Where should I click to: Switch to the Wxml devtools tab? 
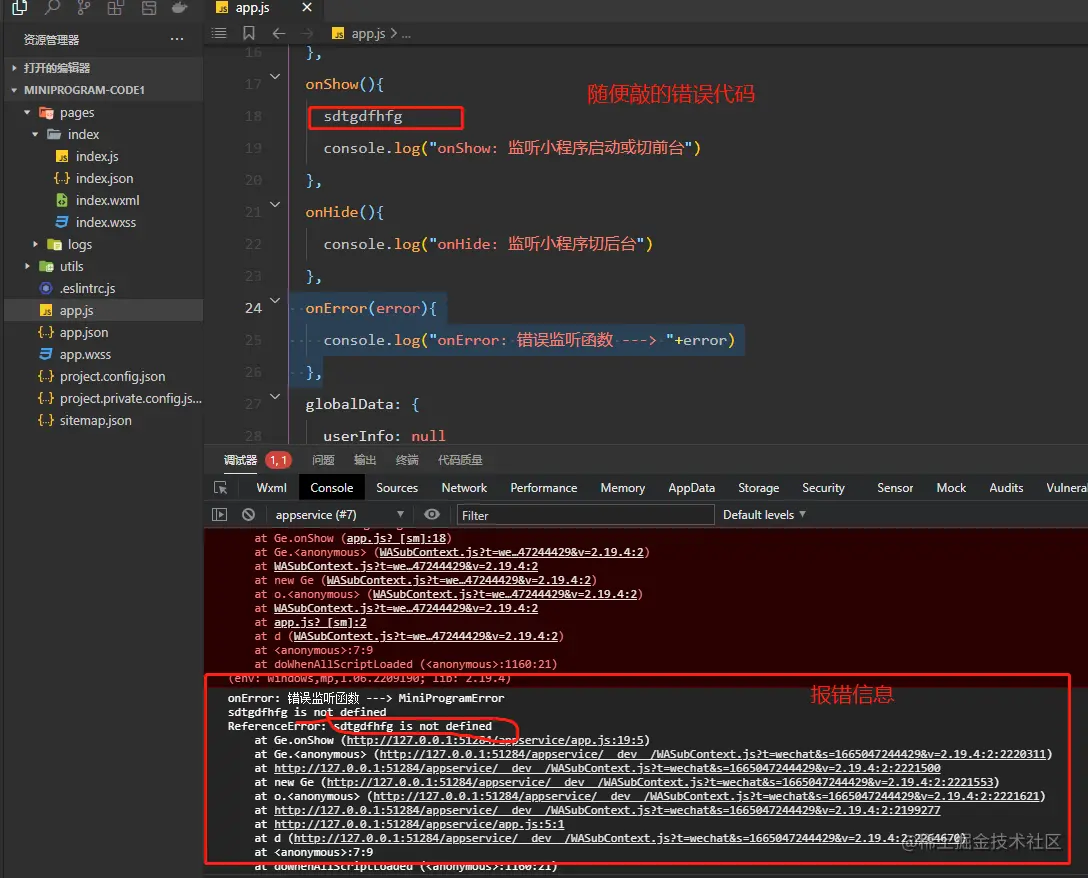[271, 488]
